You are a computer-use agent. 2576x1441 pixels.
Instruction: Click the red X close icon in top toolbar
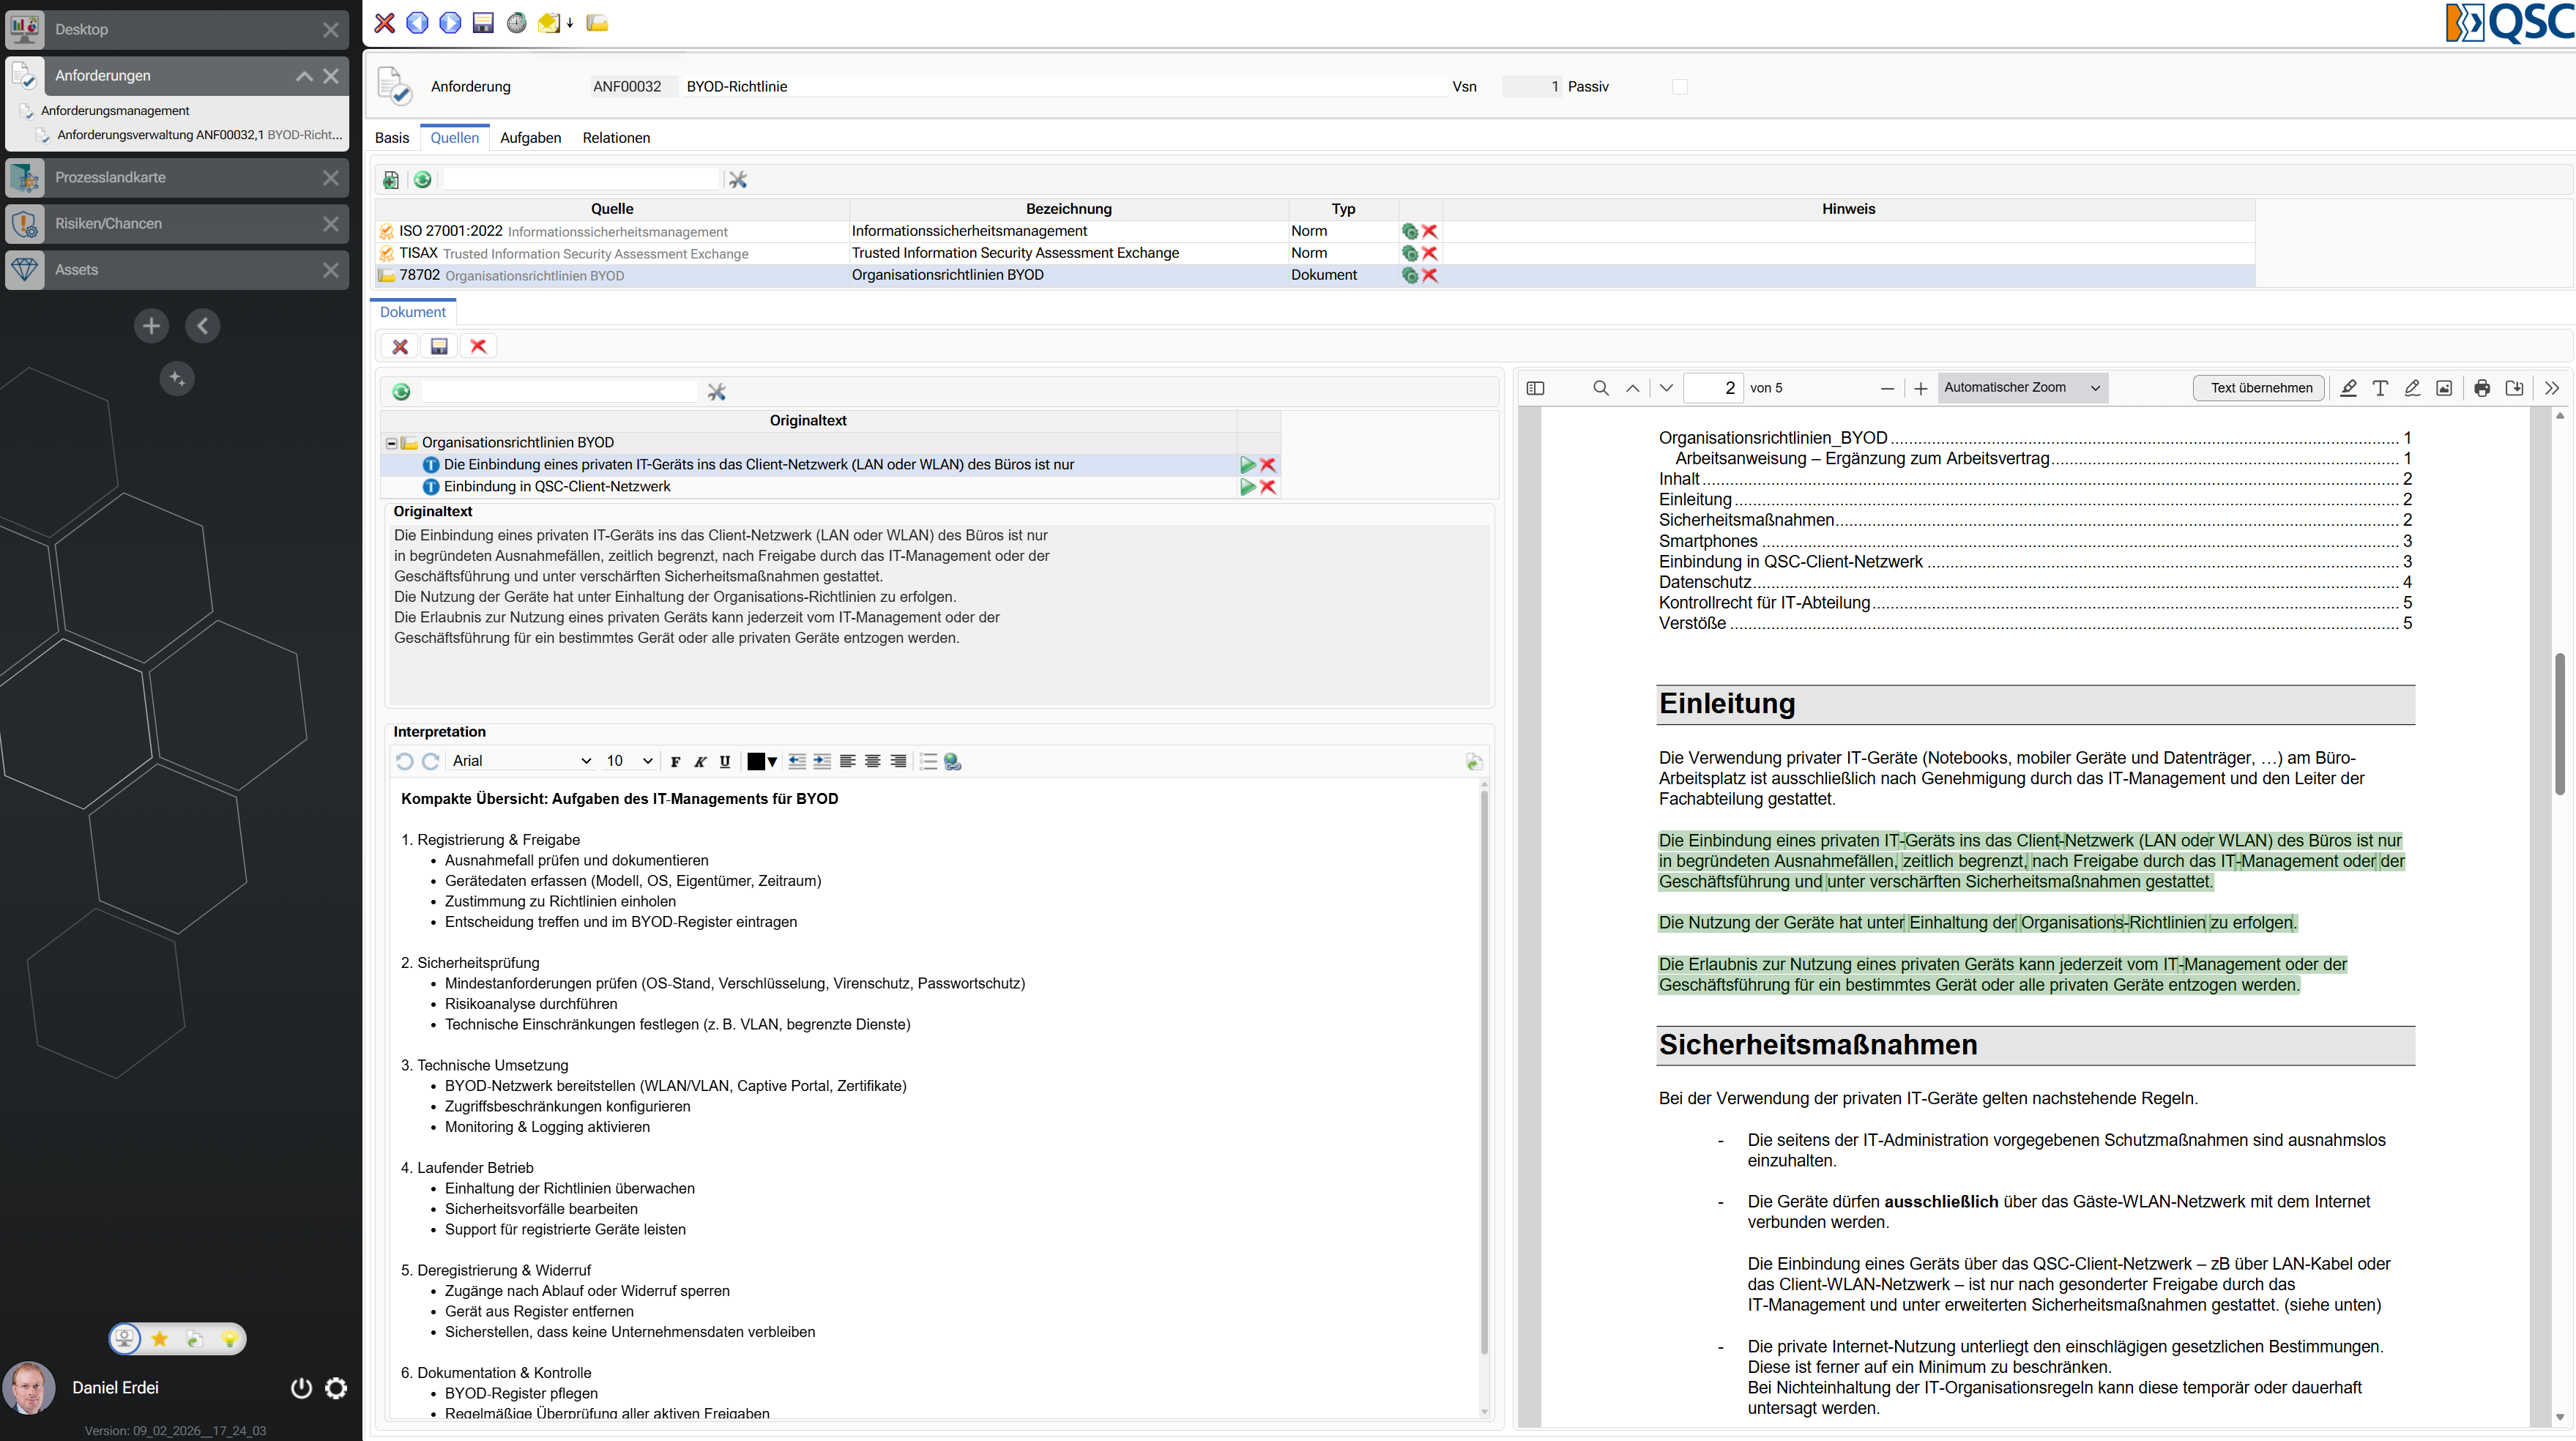pos(384,23)
